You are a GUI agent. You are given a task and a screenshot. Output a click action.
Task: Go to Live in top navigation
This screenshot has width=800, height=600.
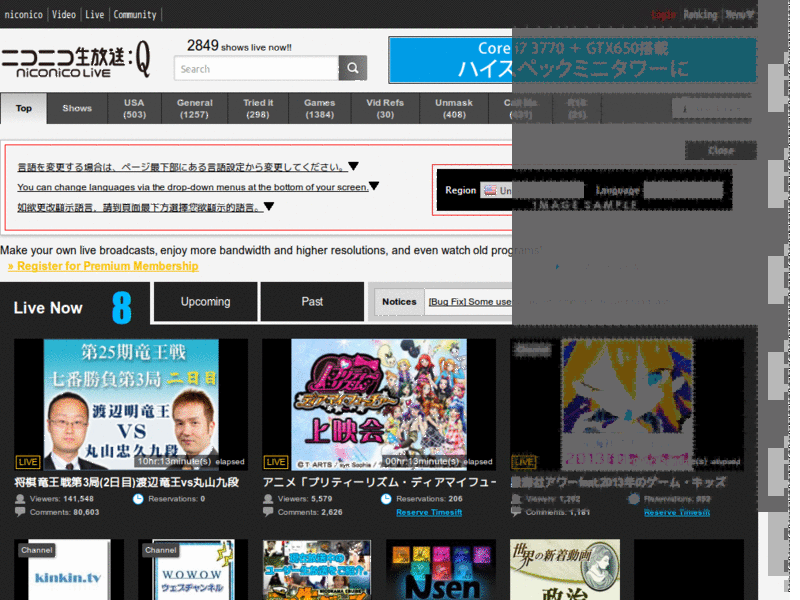[94, 14]
